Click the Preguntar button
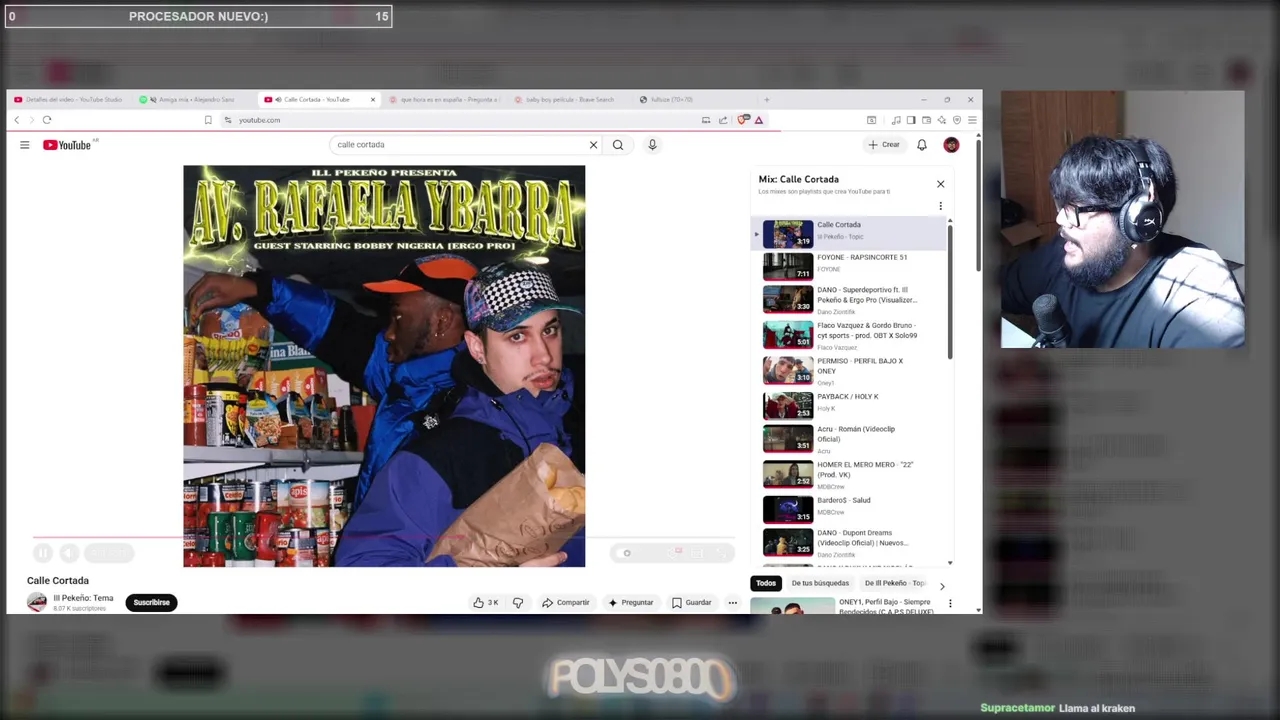The image size is (1280, 720). tap(631, 603)
